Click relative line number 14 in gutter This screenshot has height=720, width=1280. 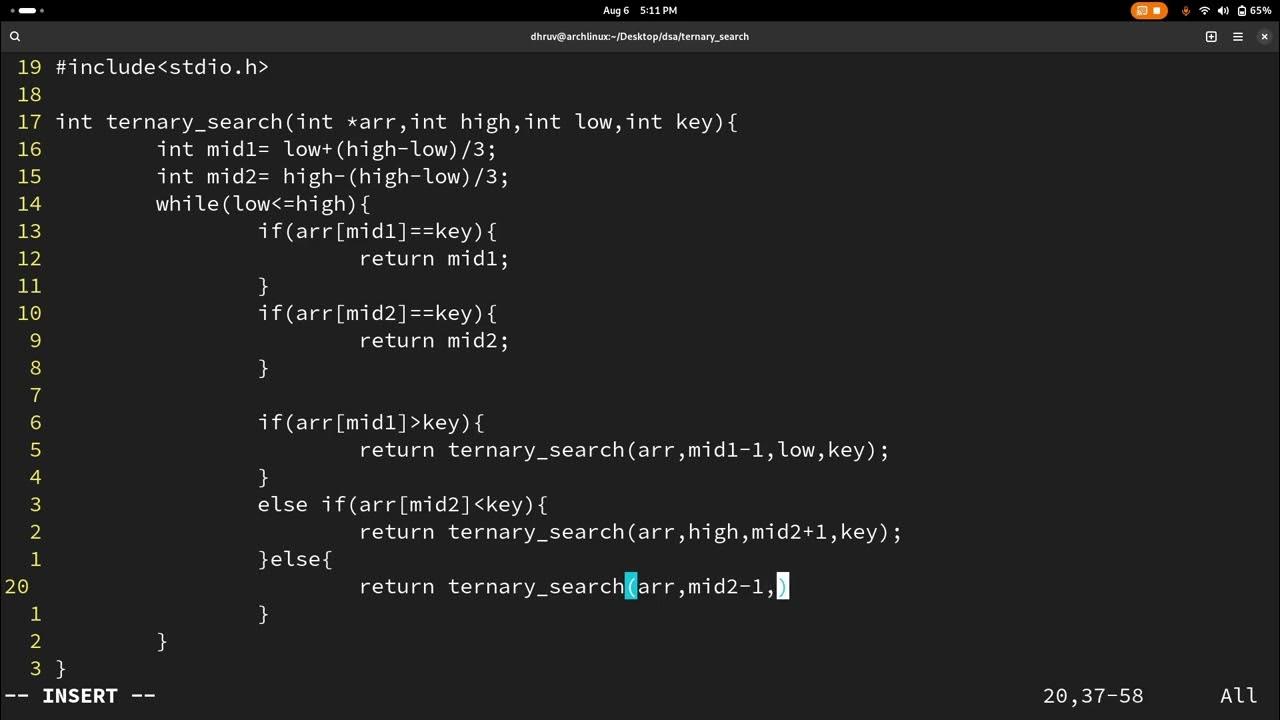point(29,204)
